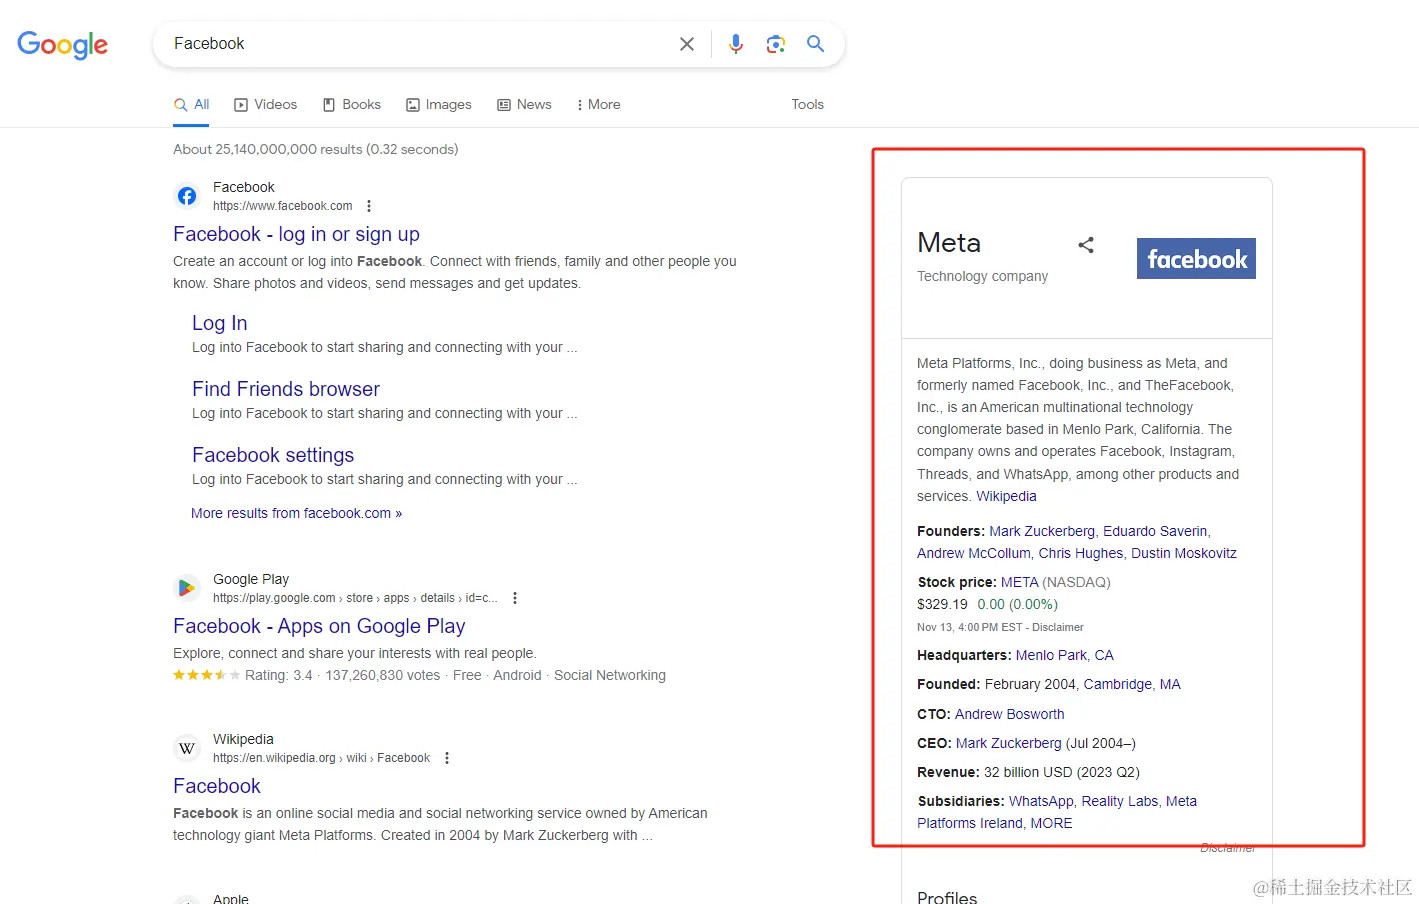Click the Meta panel title
The height and width of the screenshot is (904, 1419).
tap(949, 243)
